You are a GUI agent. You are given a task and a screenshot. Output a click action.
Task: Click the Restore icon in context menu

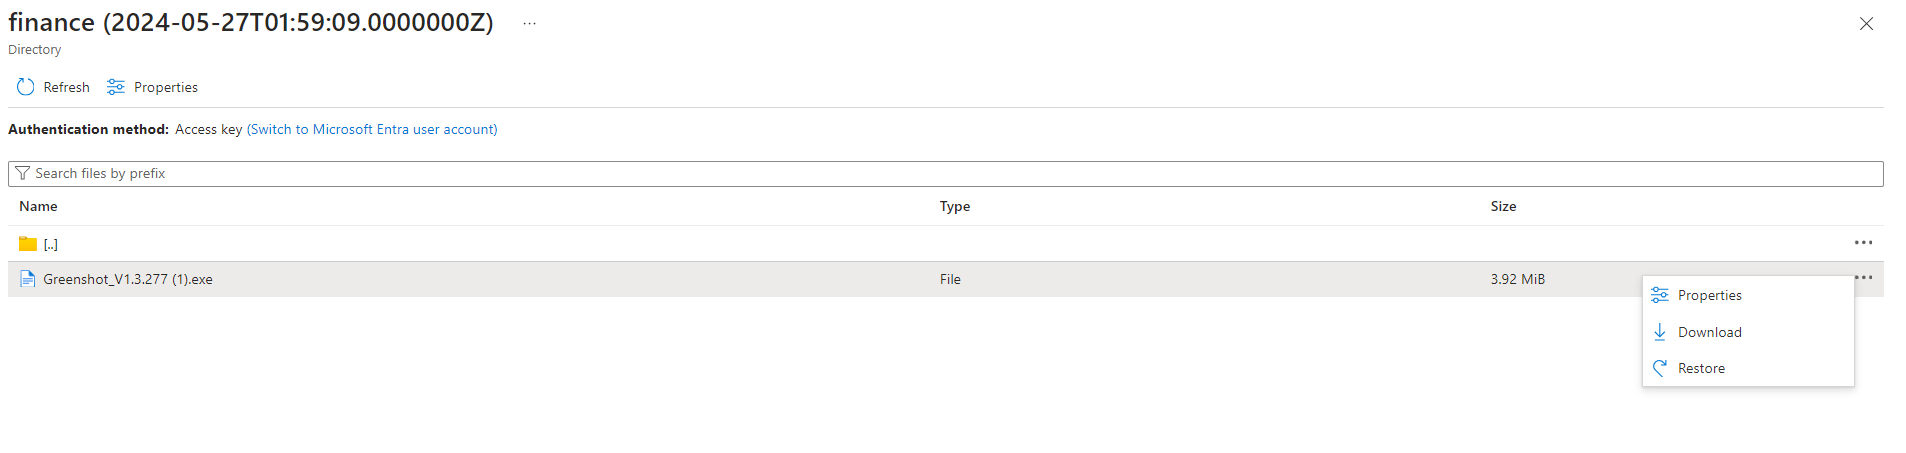[x=1660, y=368]
